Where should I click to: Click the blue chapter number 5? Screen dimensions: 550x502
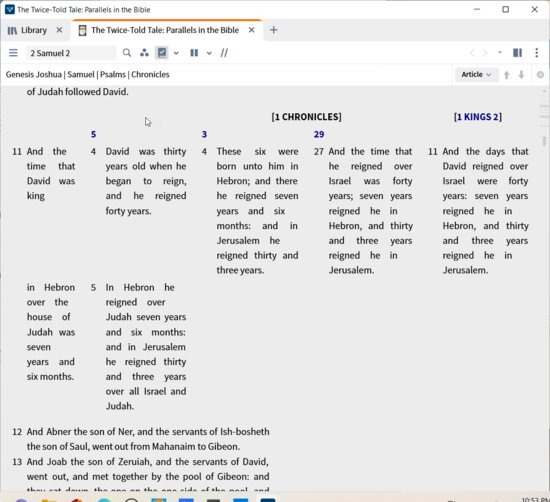93,134
